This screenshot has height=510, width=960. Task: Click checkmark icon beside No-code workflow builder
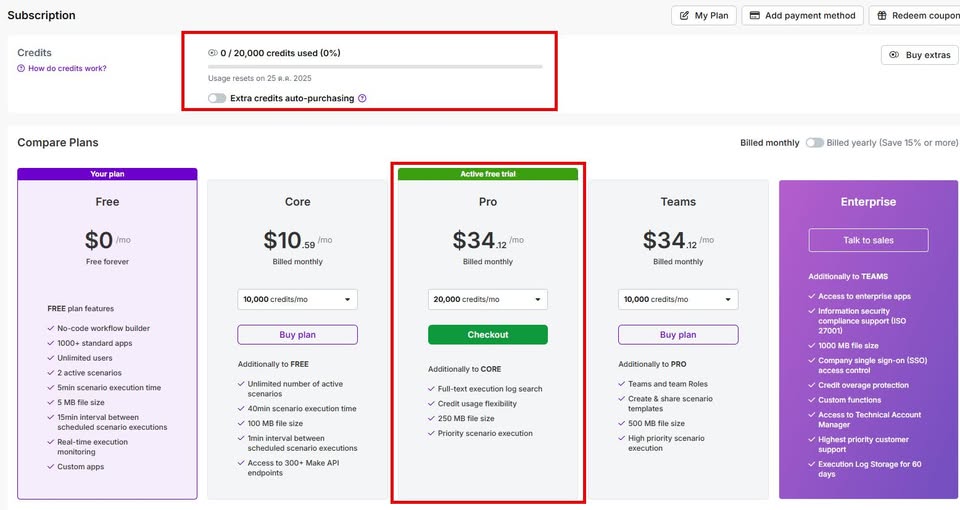click(51, 328)
